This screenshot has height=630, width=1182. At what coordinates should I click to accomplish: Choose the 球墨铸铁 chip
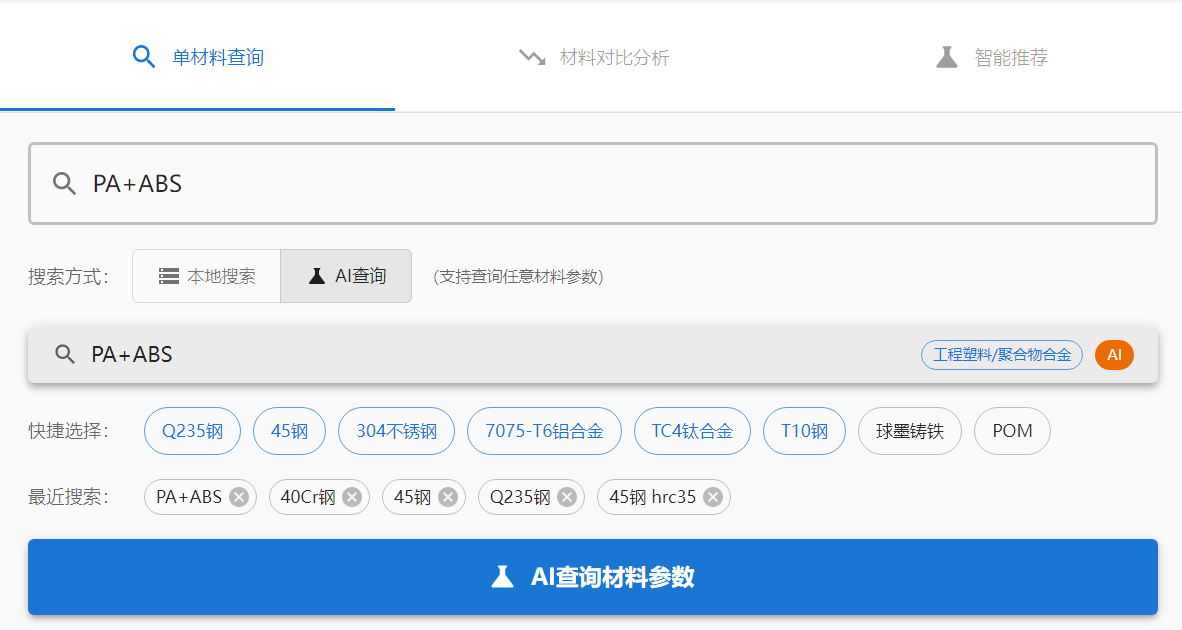pyautogui.click(x=910, y=431)
